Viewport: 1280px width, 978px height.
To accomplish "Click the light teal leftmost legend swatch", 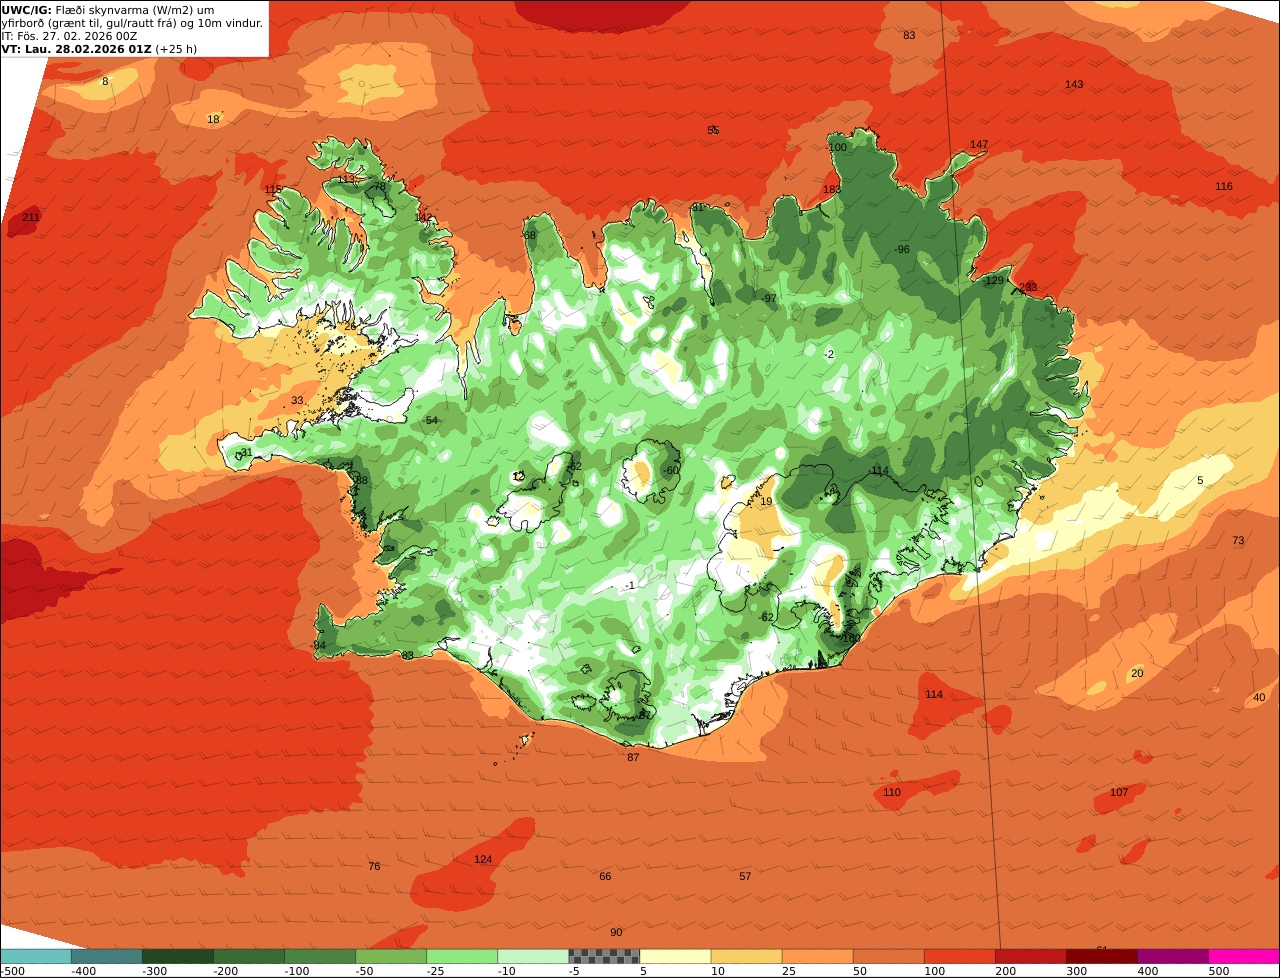I will [35, 956].
